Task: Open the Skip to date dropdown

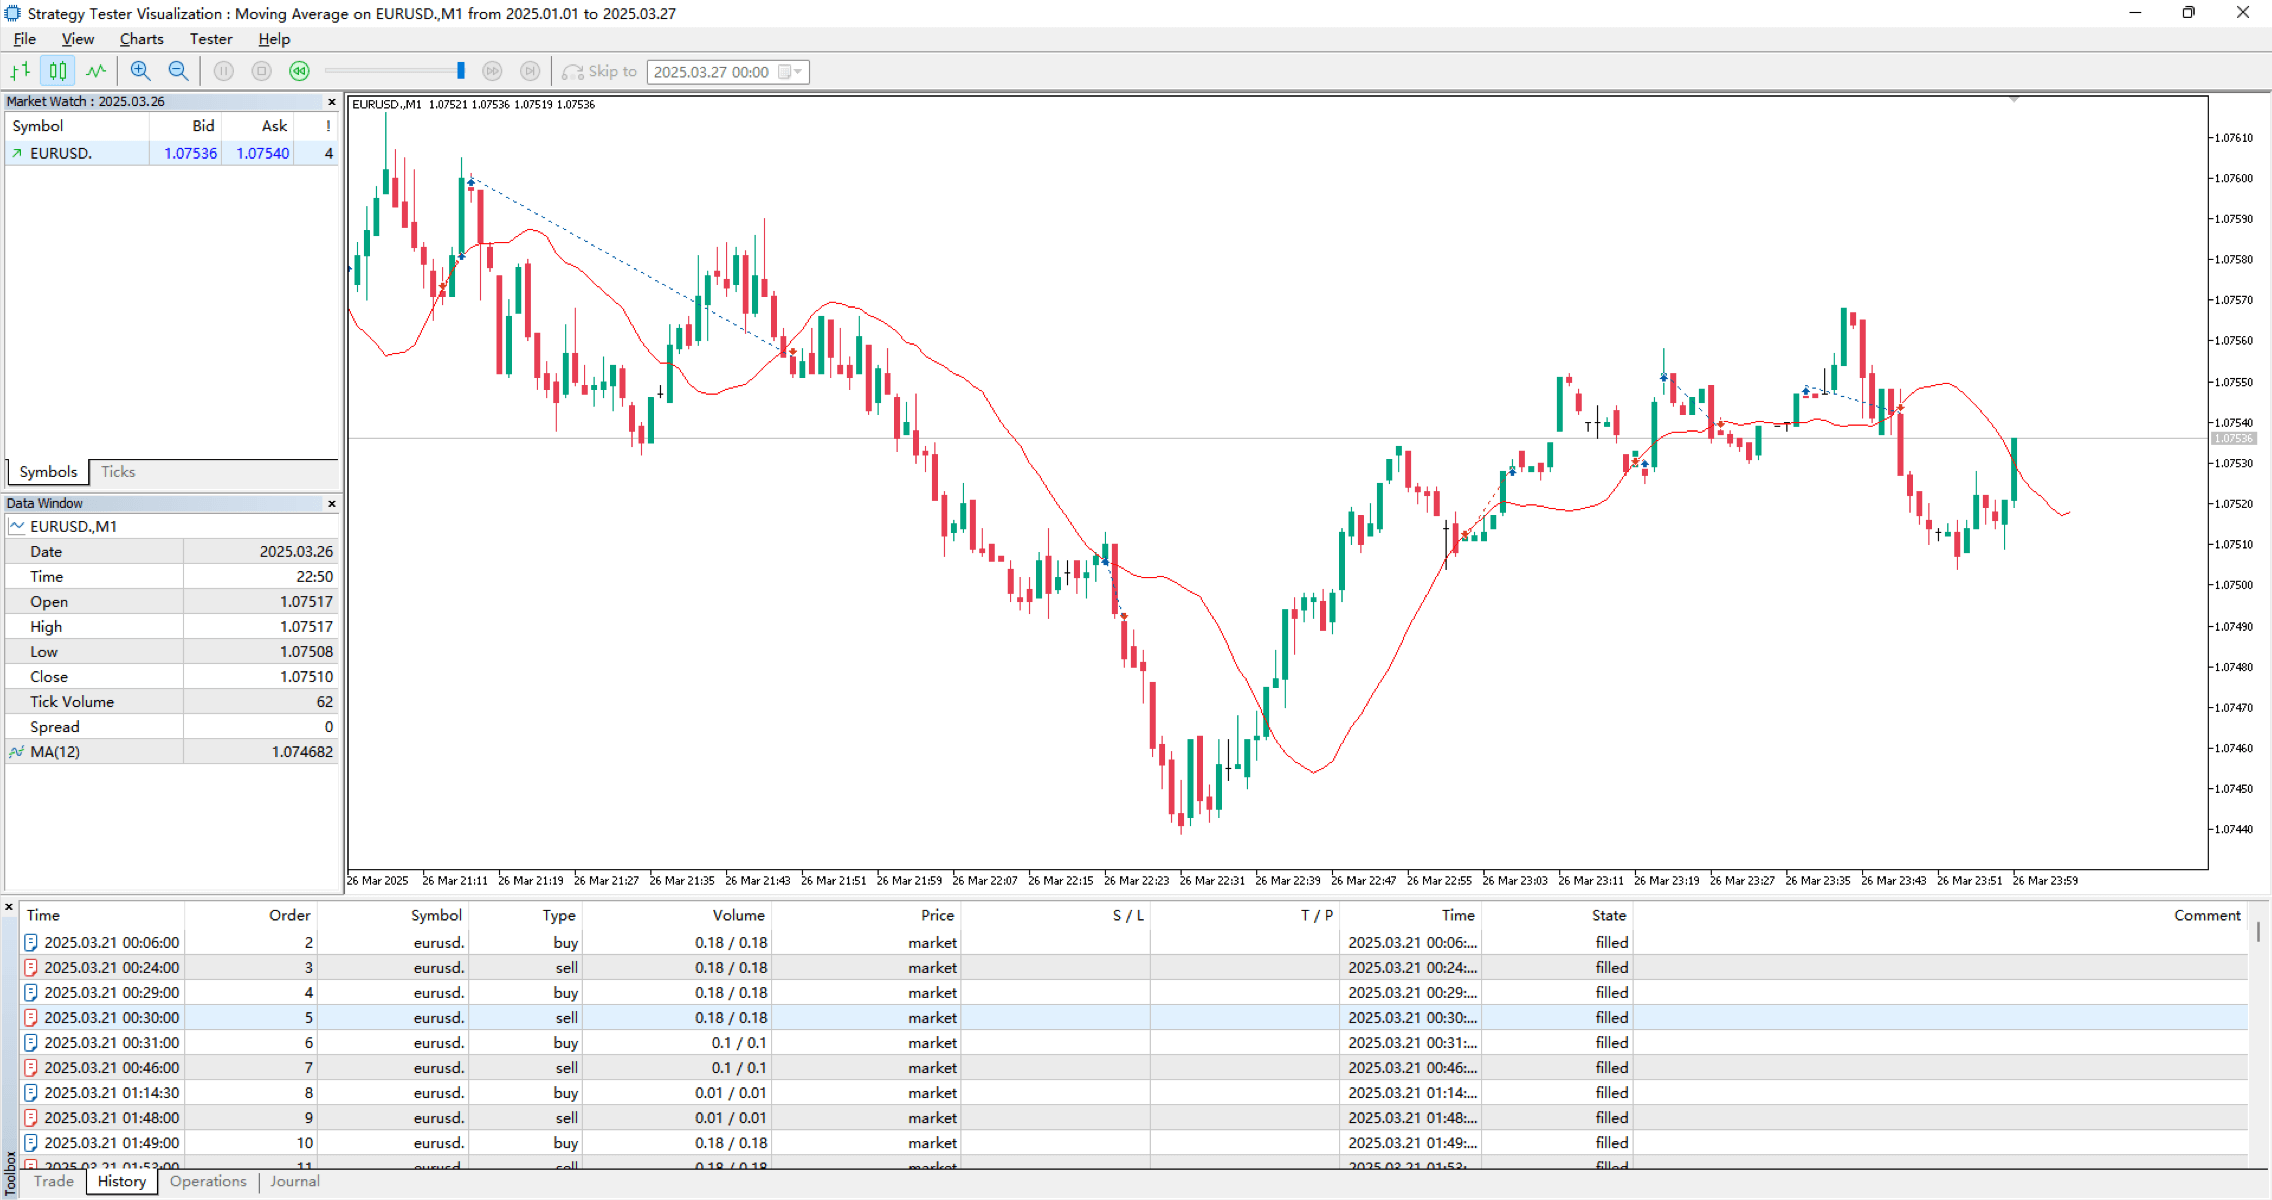Action: (797, 72)
